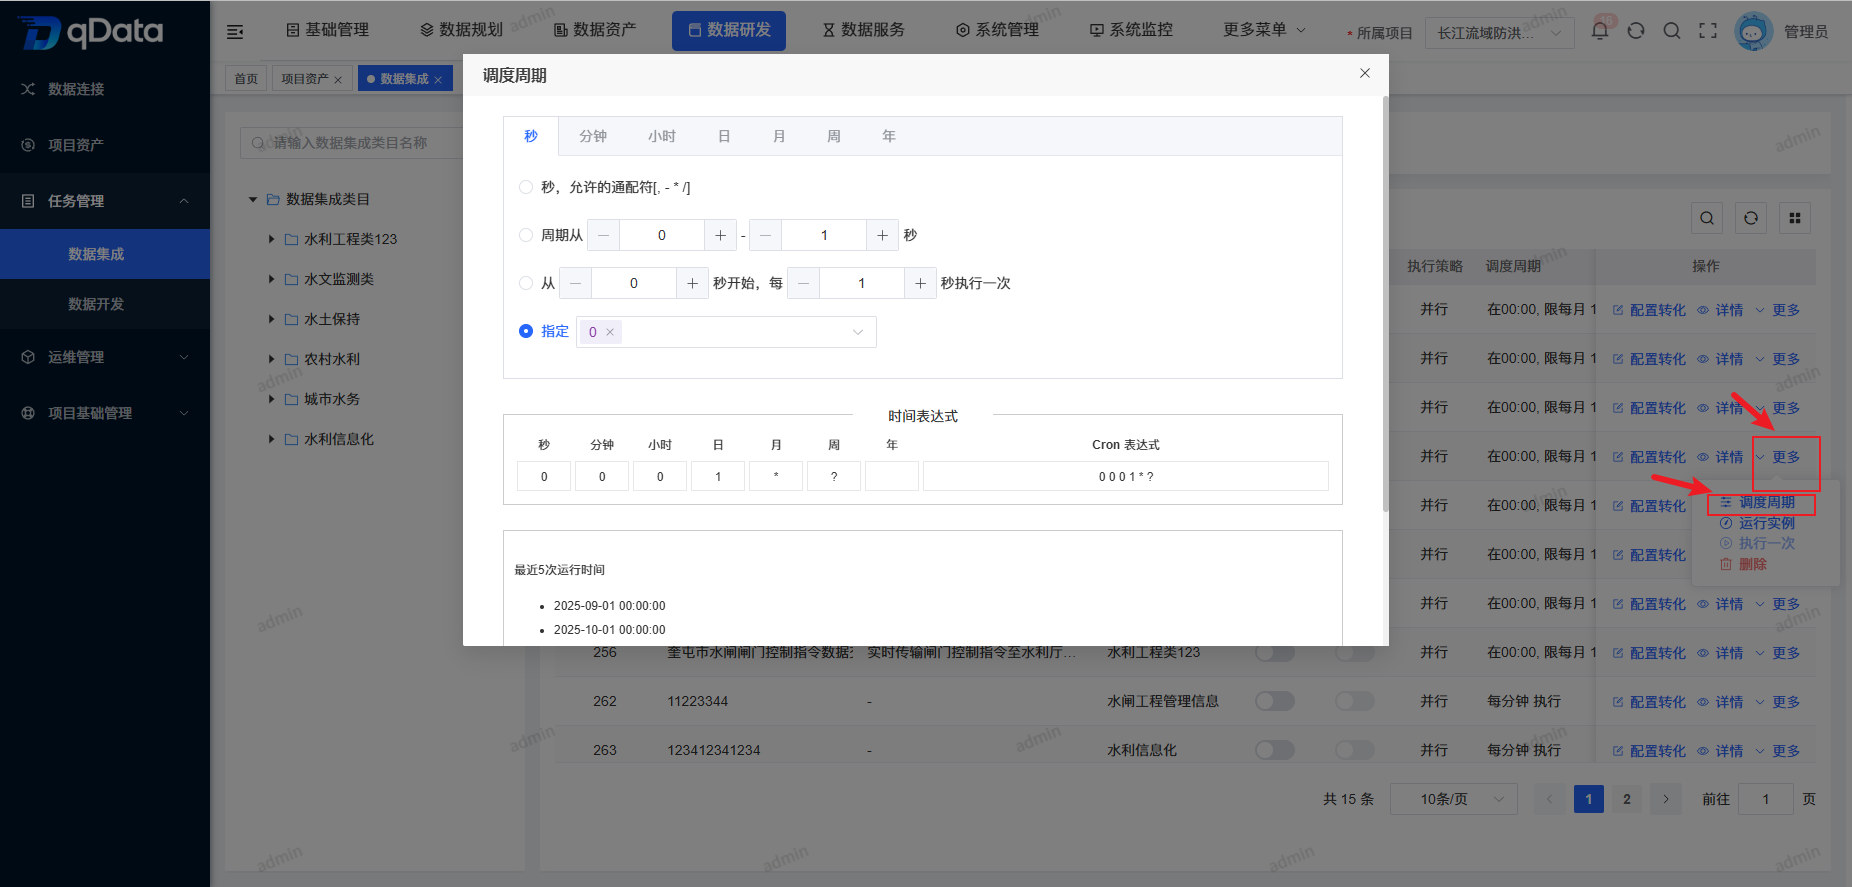The height and width of the screenshot is (887, 1852).
Task: Select the 从...秒开始 radio option
Action: point(526,283)
